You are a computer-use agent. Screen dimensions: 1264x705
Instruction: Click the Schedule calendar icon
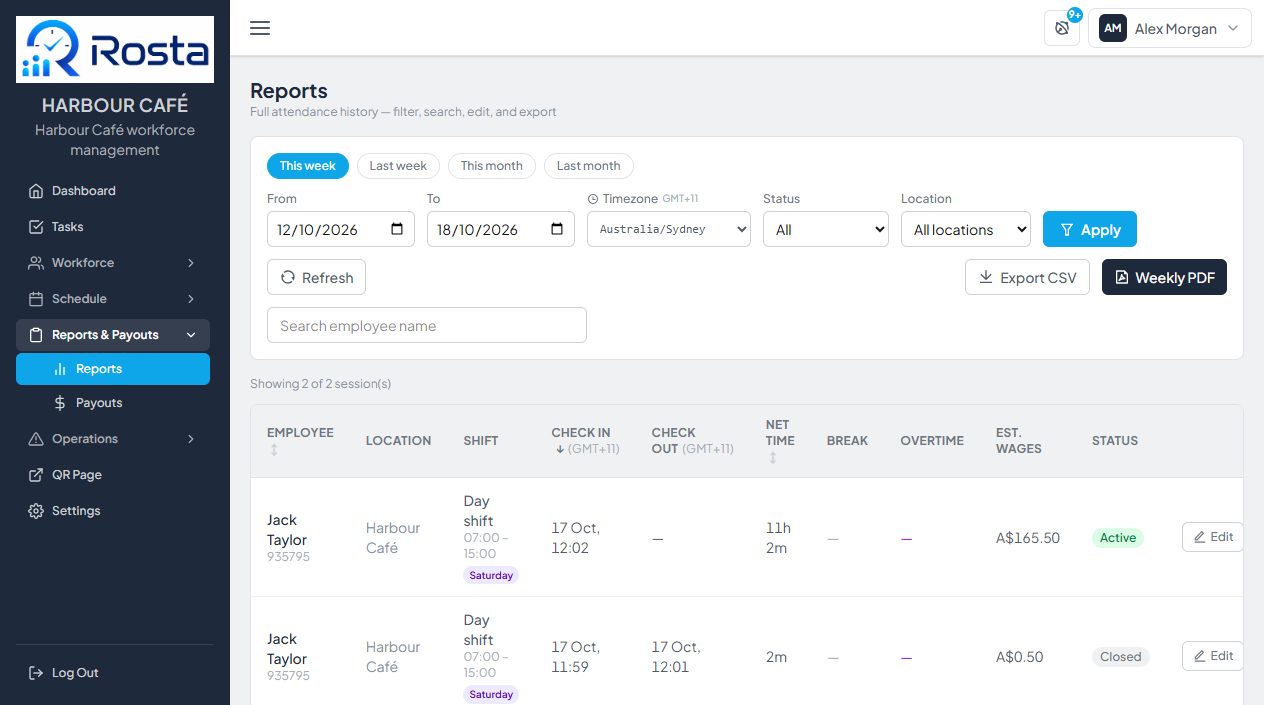click(36, 299)
